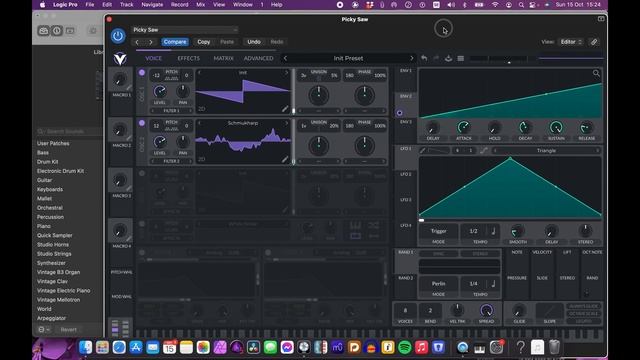Click the Random 2 tempo note icon
This screenshot has width=640, height=360.
click(x=493, y=284)
